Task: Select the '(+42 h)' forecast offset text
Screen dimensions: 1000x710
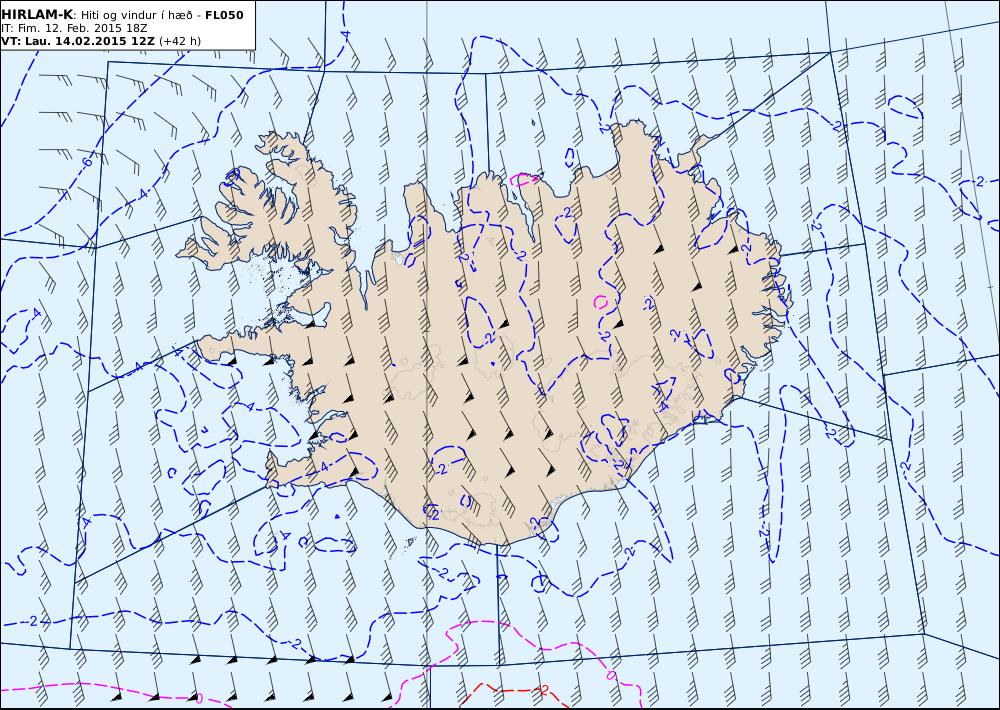Action: coord(180,41)
